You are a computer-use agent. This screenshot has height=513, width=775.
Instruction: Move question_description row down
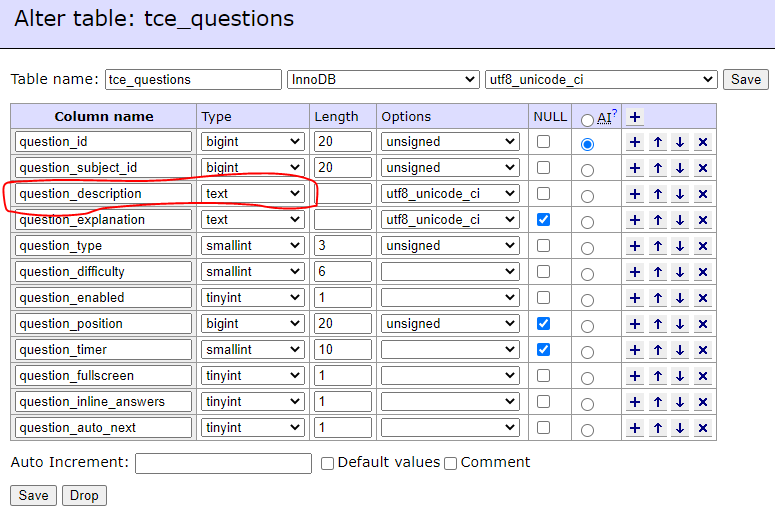click(x=680, y=194)
